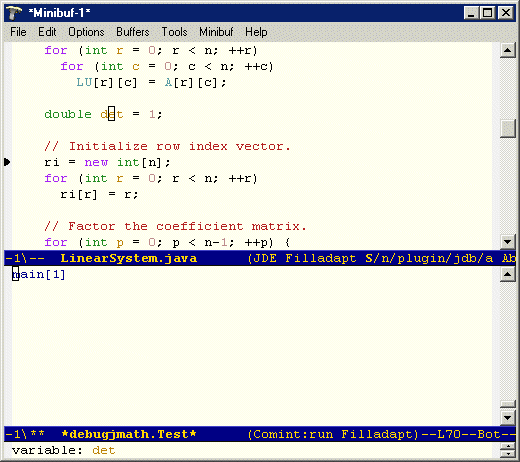
Task: Open the Options menu
Action: tap(86, 32)
